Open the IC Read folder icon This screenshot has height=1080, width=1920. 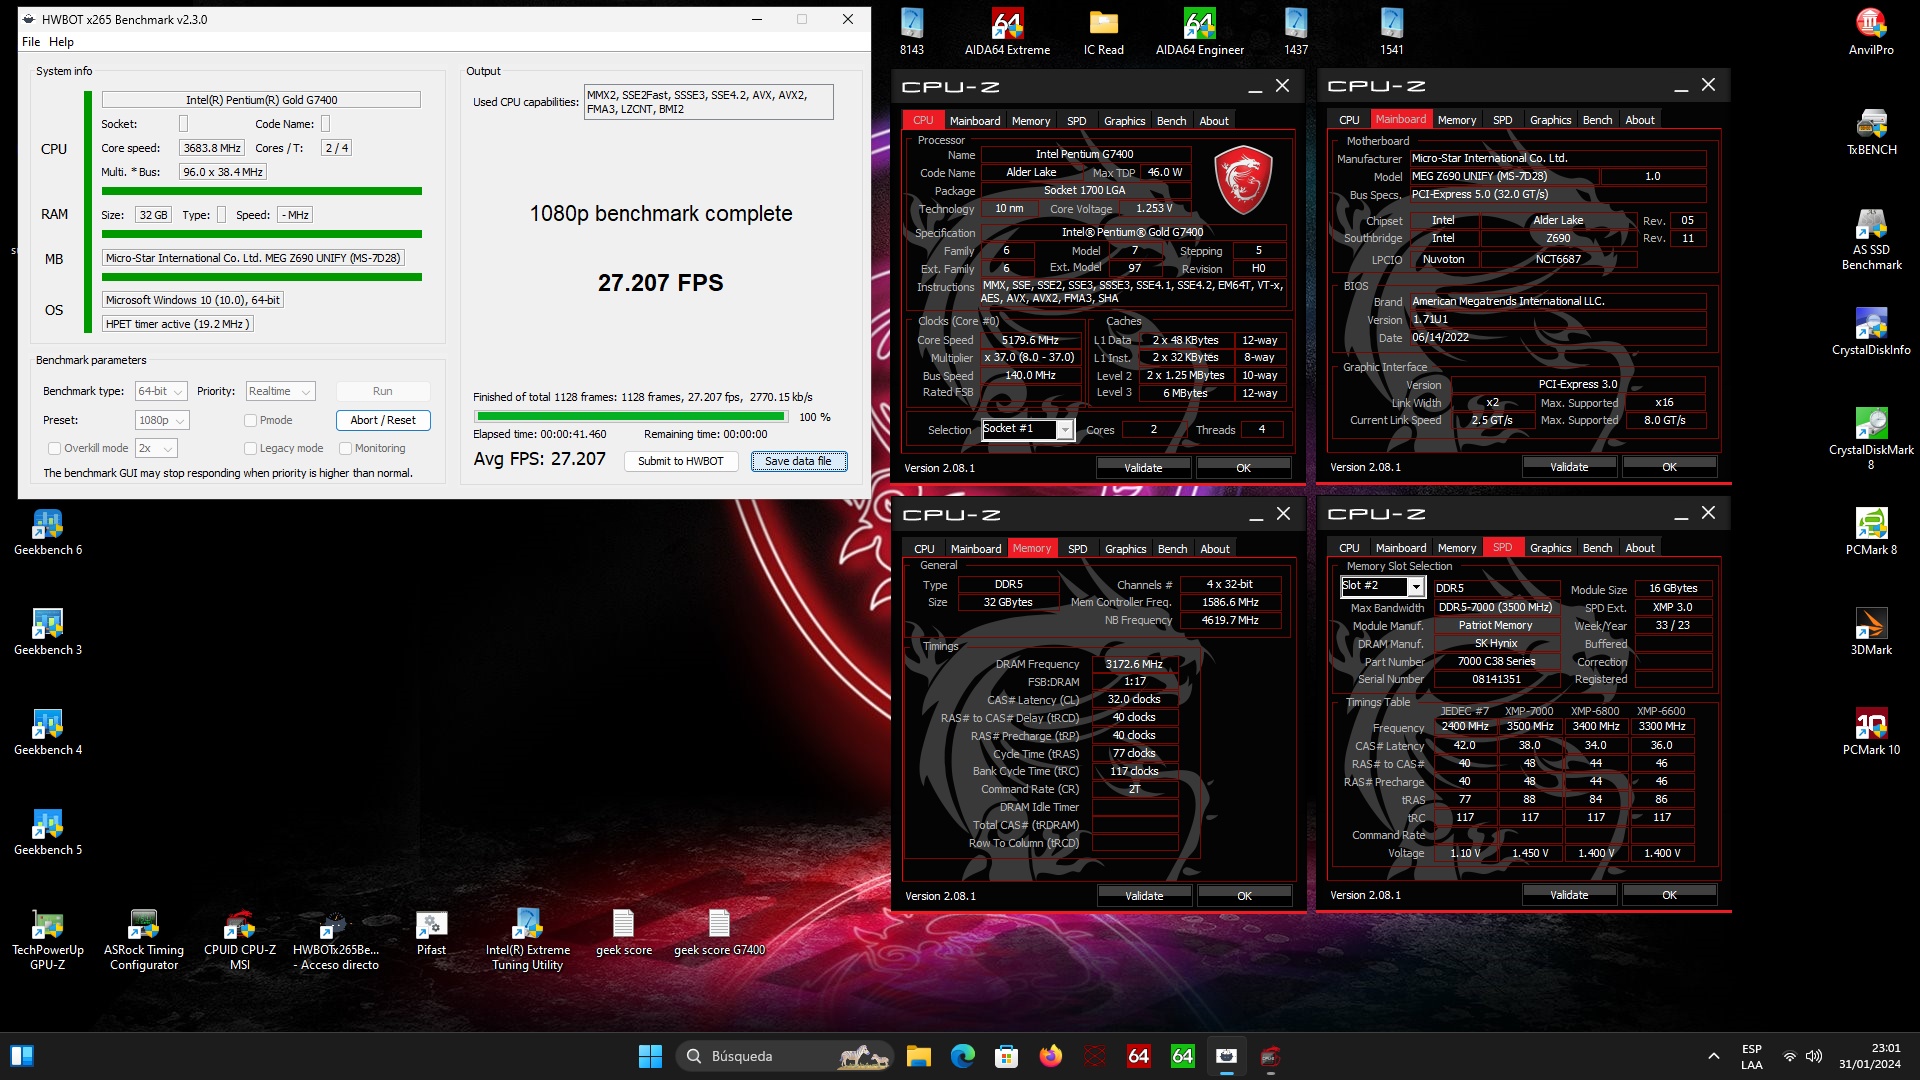click(1103, 32)
